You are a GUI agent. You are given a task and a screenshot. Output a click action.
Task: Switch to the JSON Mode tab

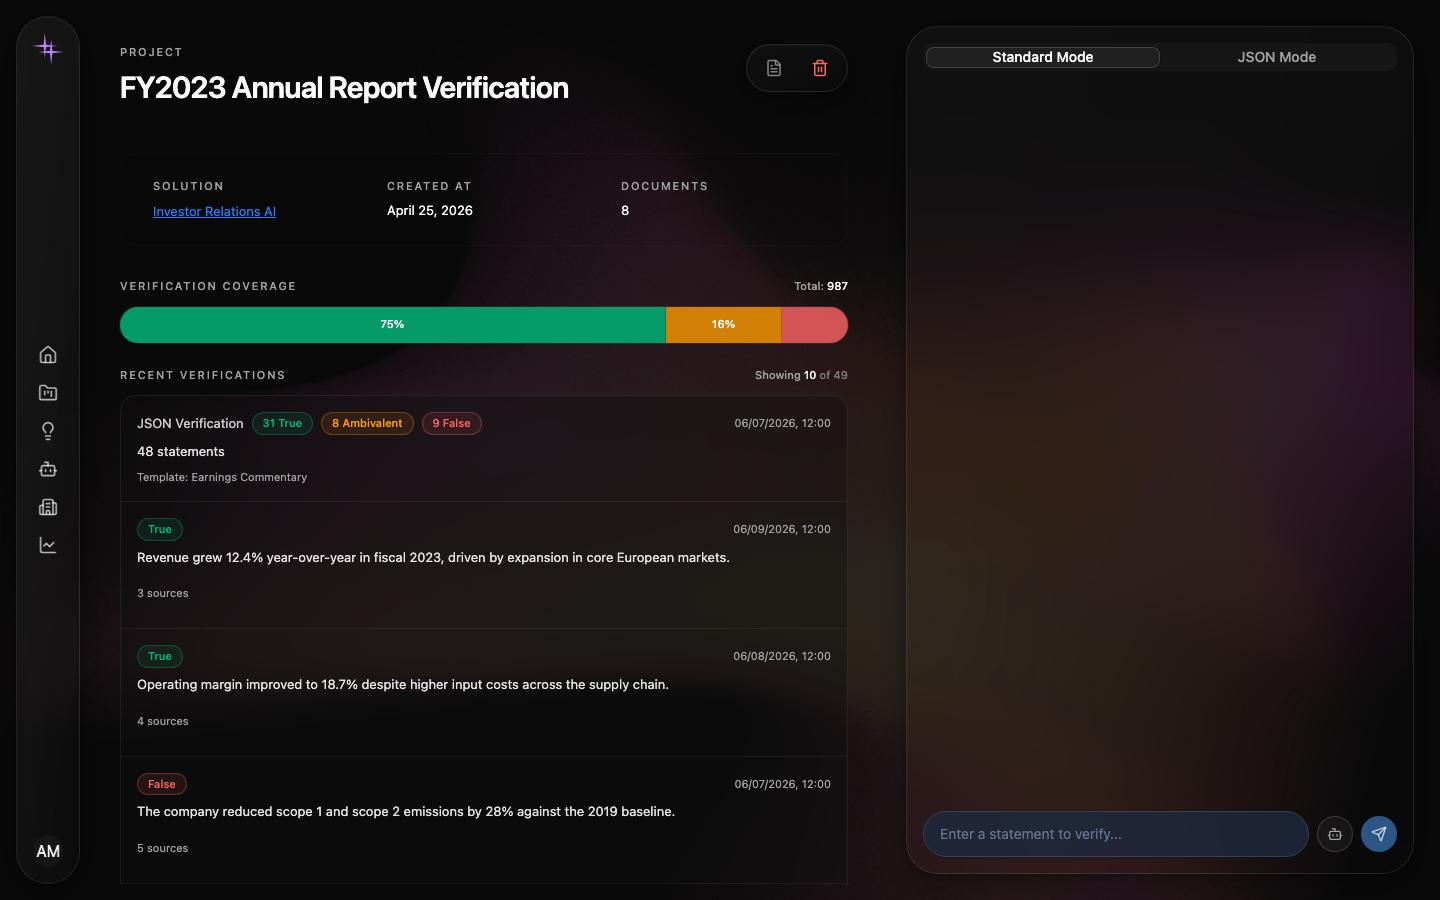click(x=1277, y=57)
